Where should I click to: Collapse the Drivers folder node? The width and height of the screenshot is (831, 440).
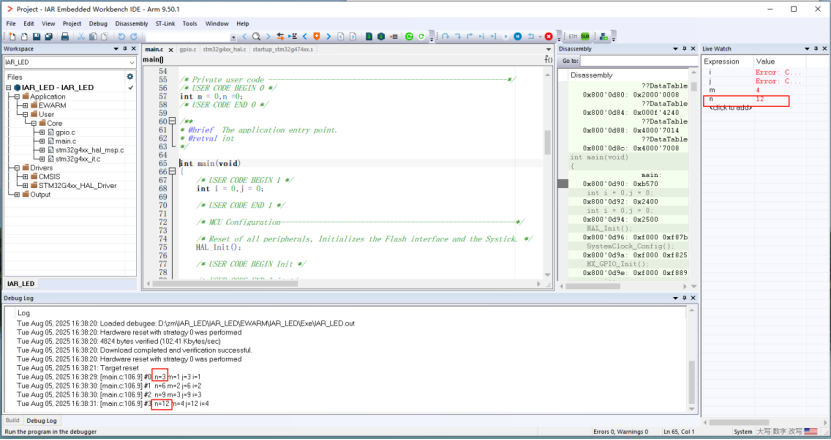tap(17, 168)
